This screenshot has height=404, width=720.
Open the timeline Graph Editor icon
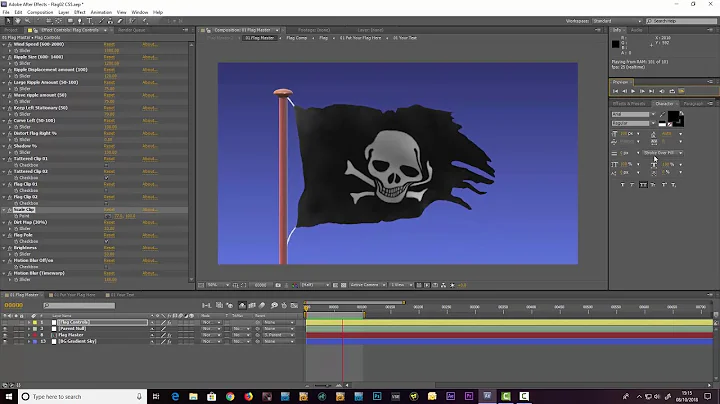point(294,305)
